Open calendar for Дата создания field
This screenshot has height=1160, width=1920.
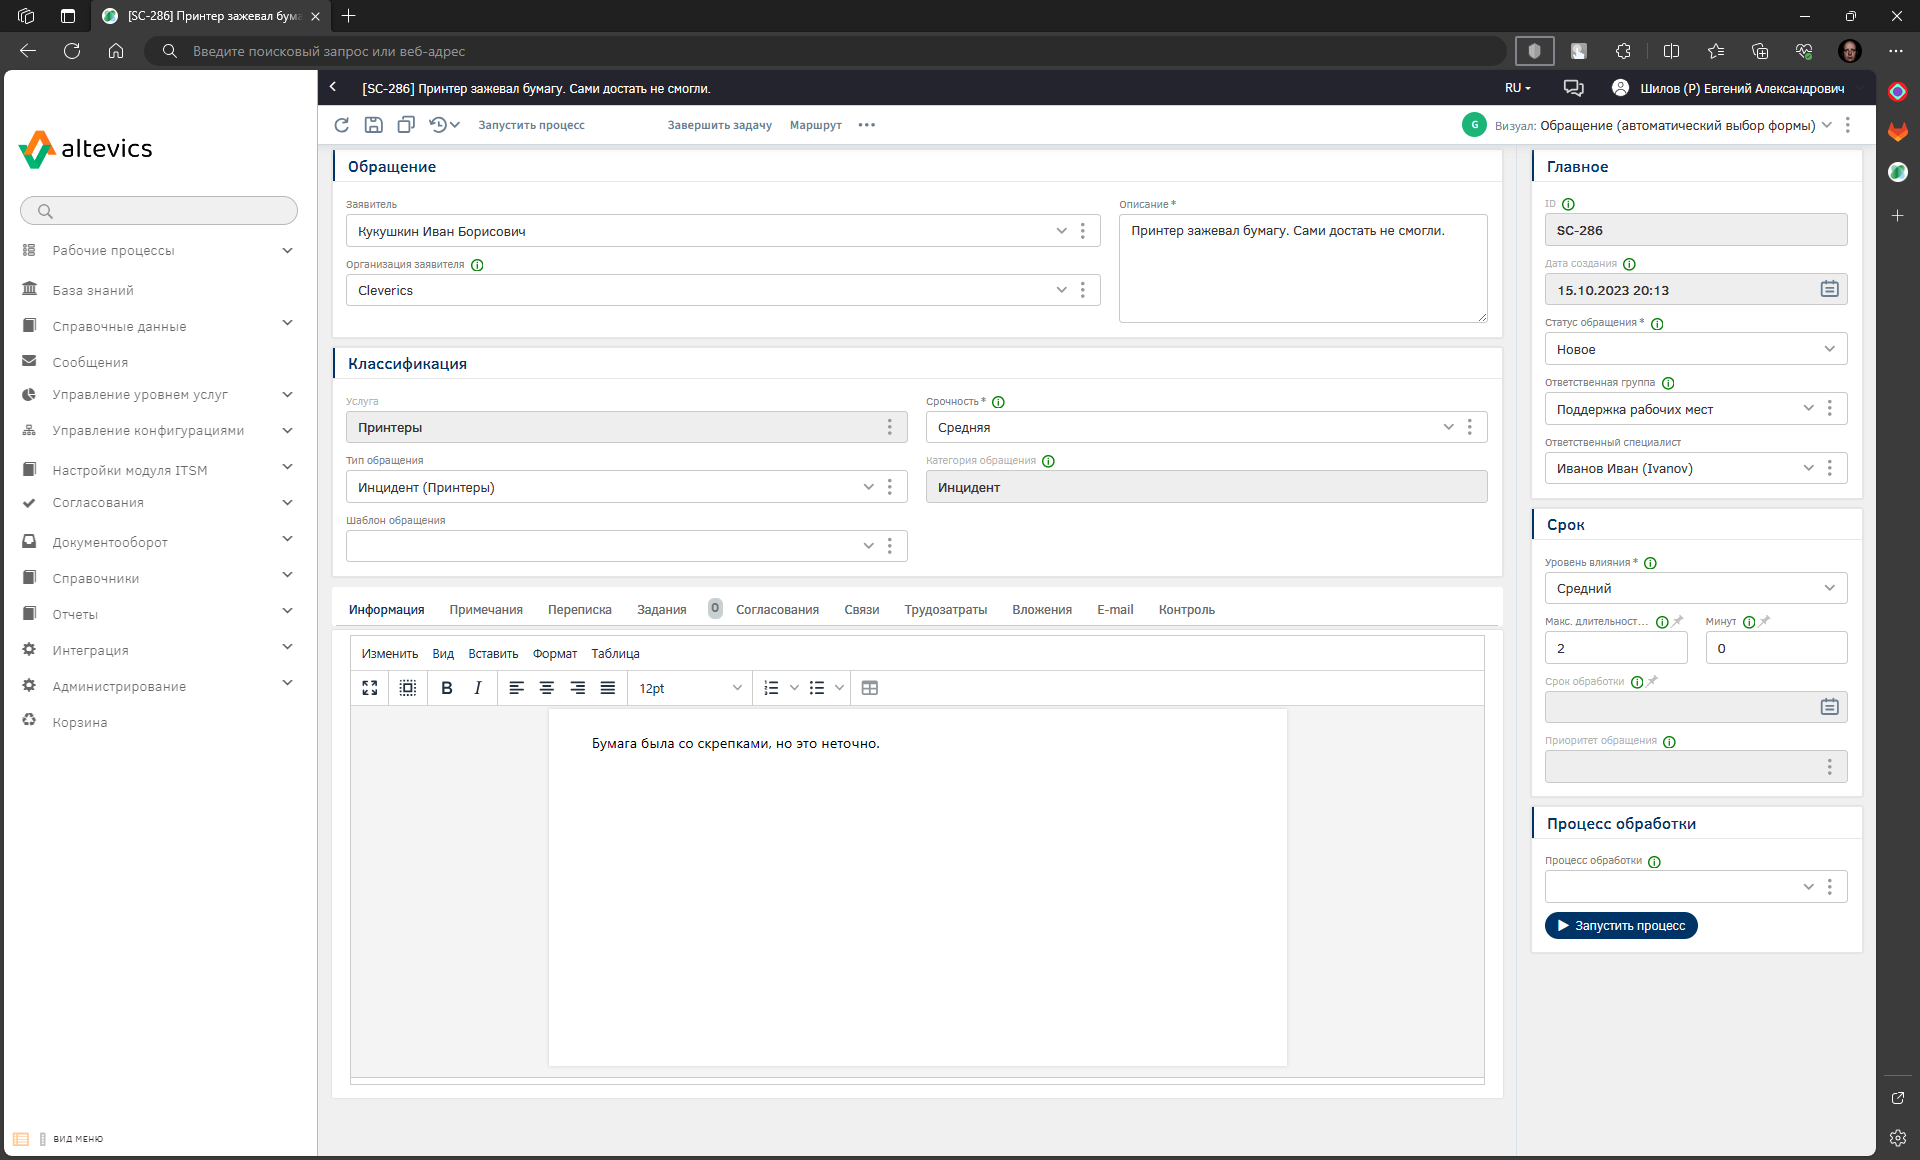1829,289
